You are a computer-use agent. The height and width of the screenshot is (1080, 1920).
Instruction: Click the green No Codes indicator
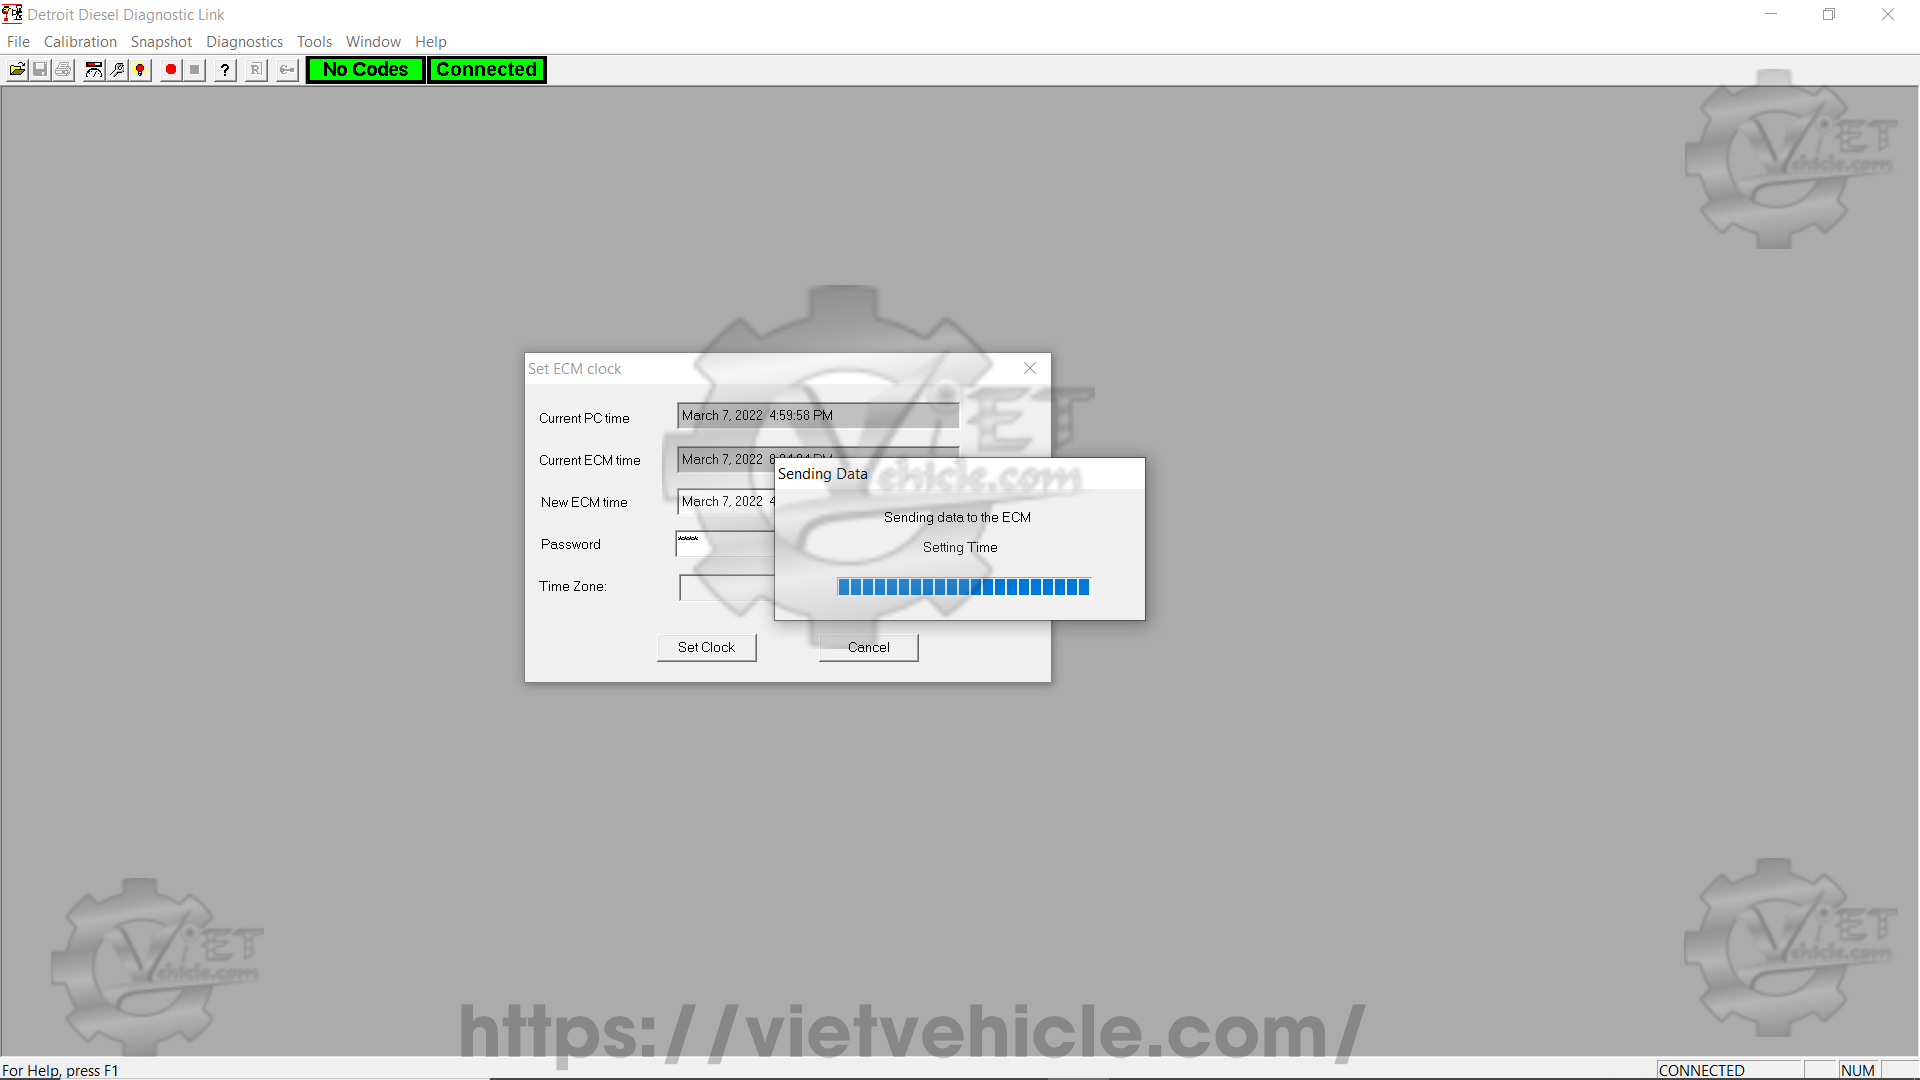365,70
